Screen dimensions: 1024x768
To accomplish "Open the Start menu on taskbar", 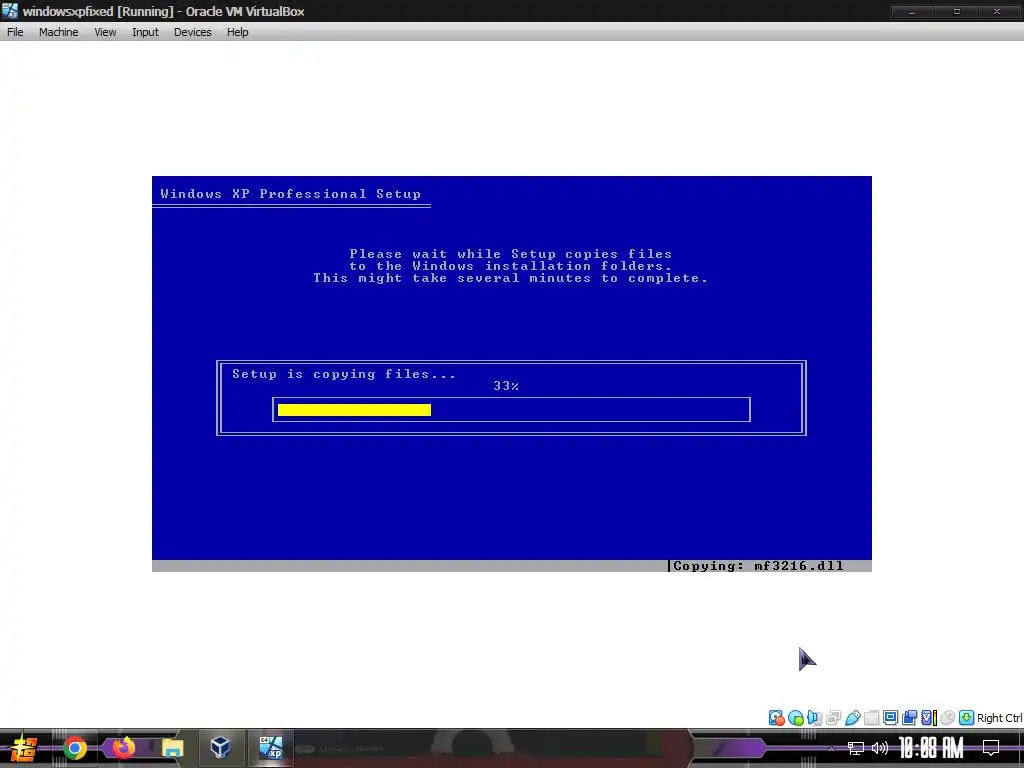I will 23,748.
